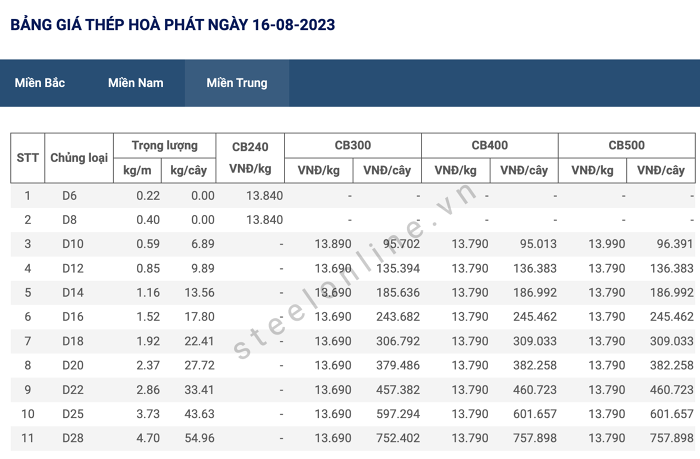The image size is (700, 459).
Task: Click the kg/cây sub-header
Action: (x=188, y=170)
